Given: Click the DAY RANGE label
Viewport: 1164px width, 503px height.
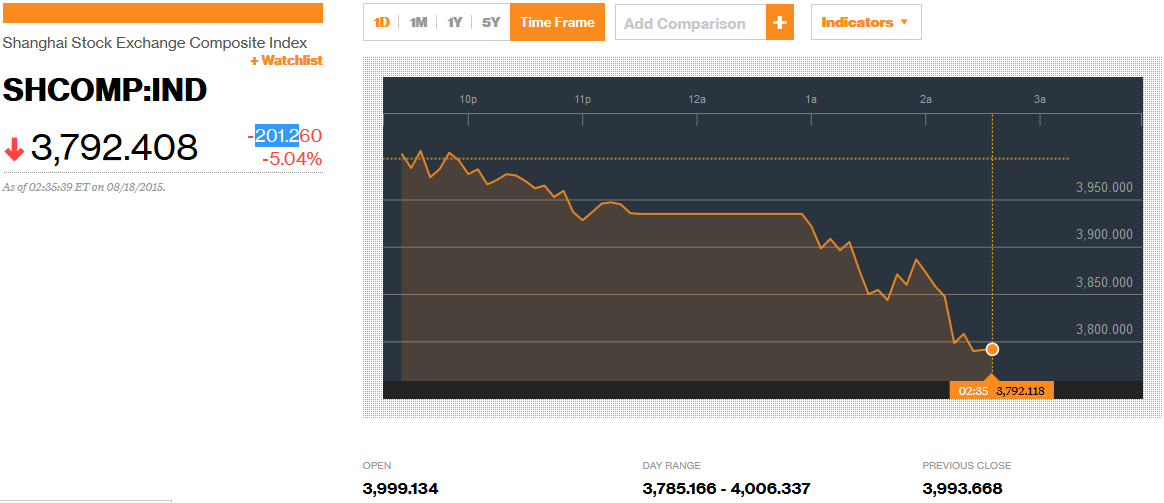Looking at the screenshot, I should click(671, 466).
